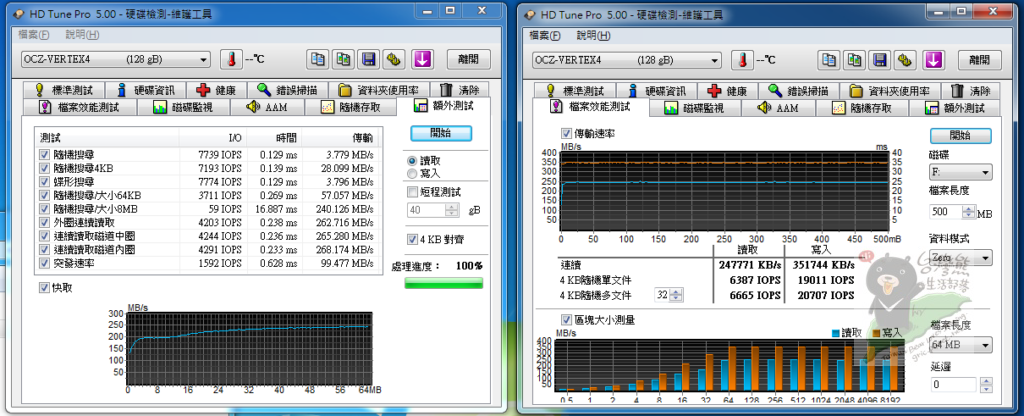Click 離開 button in right window
Viewport: 1024px width, 416px height.
pyautogui.click(x=980, y=60)
